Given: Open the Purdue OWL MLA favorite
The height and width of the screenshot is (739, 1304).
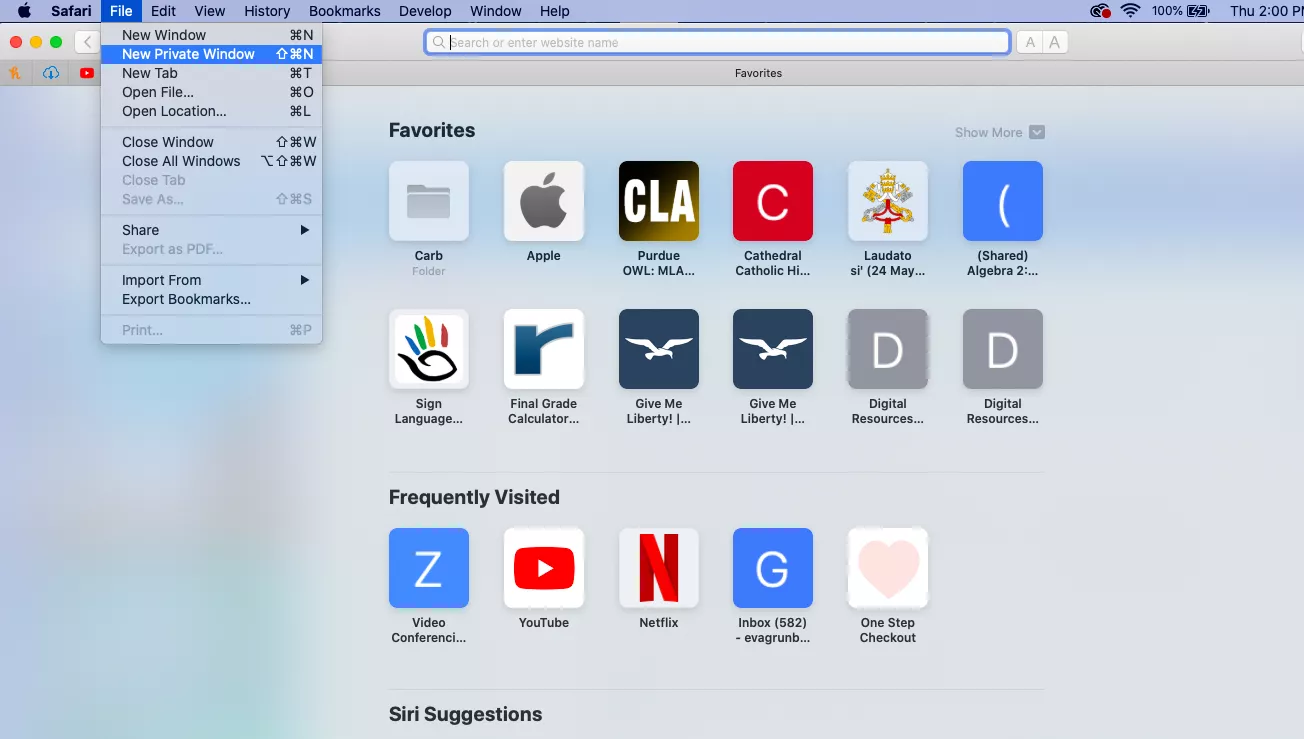Looking at the screenshot, I should coord(659,201).
